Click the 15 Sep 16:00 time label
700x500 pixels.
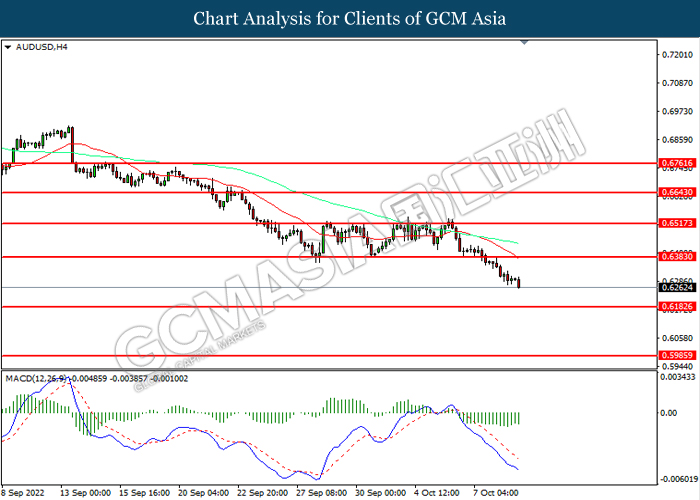145,493
